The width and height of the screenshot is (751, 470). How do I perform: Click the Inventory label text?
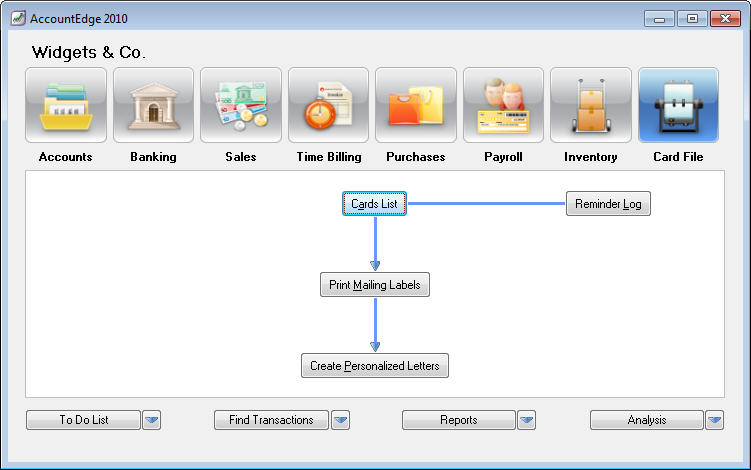pos(591,157)
